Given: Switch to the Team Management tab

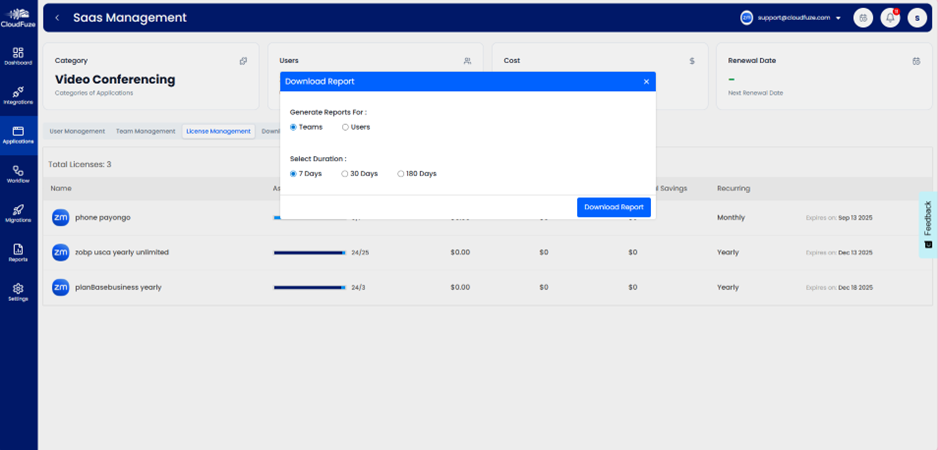Looking at the screenshot, I should tap(145, 131).
